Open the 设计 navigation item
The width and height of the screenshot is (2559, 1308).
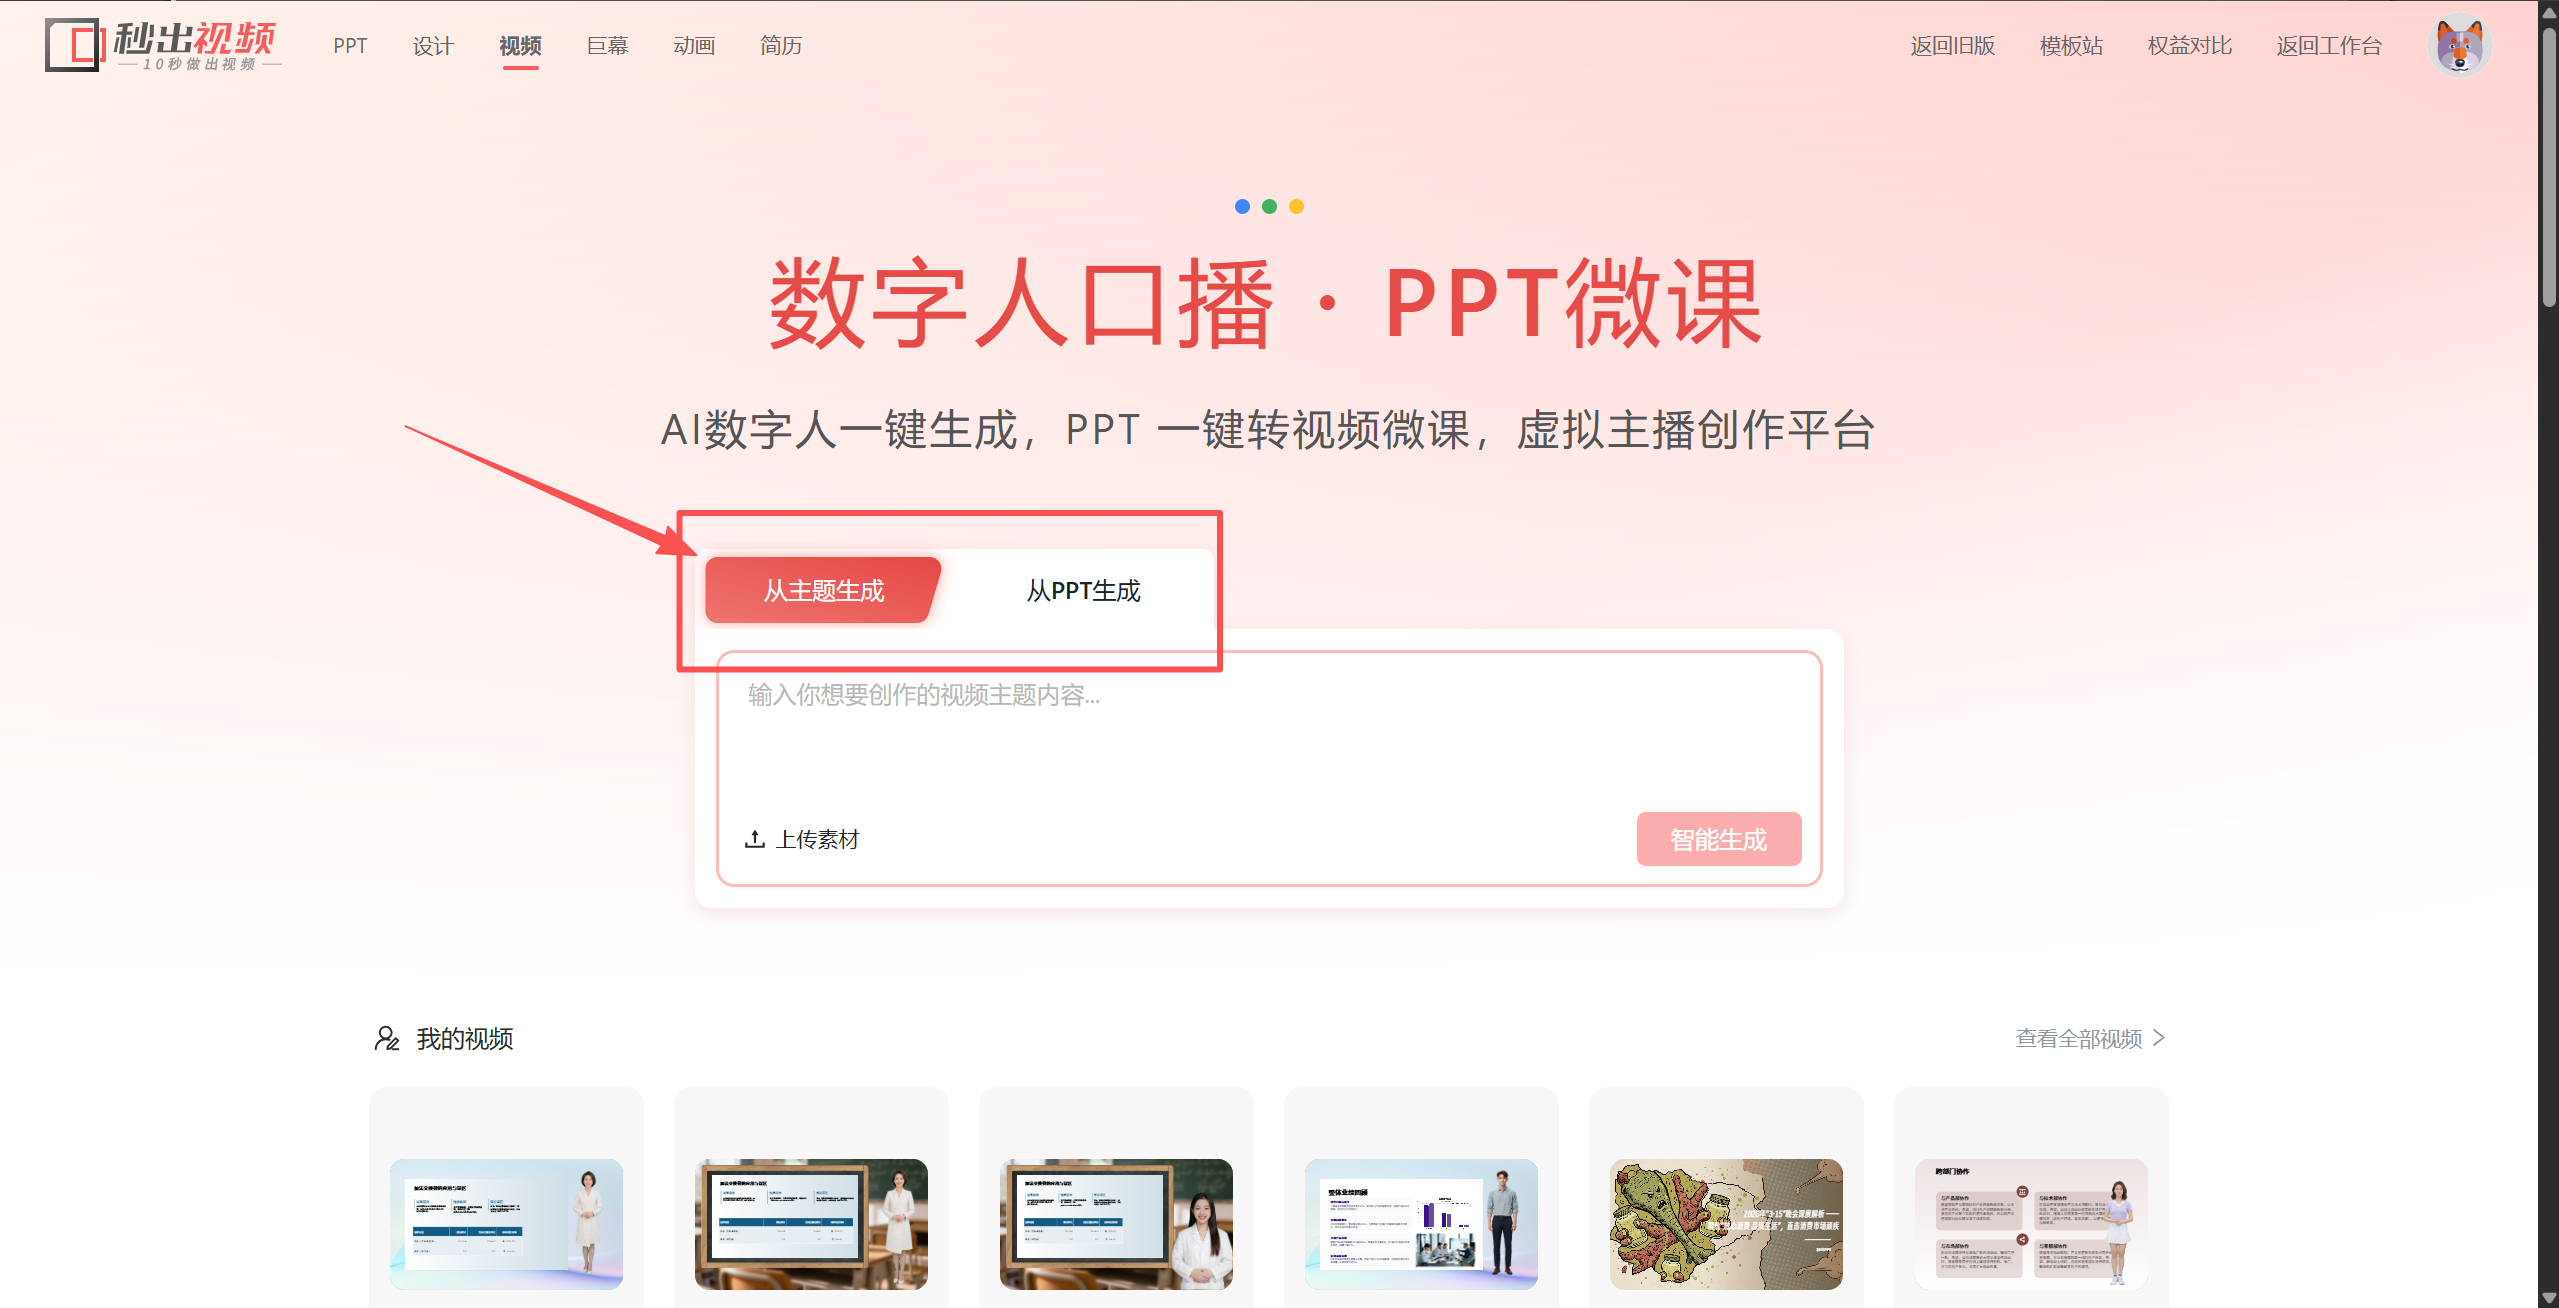click(433, 46)
